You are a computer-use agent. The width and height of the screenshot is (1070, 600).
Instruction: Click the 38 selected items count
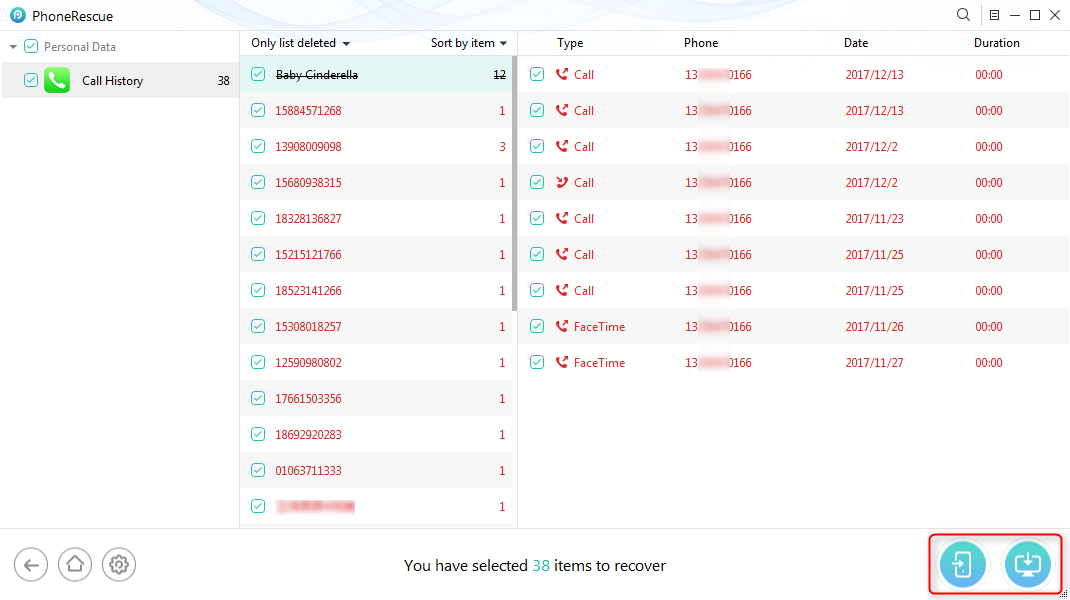pos(540,565)
